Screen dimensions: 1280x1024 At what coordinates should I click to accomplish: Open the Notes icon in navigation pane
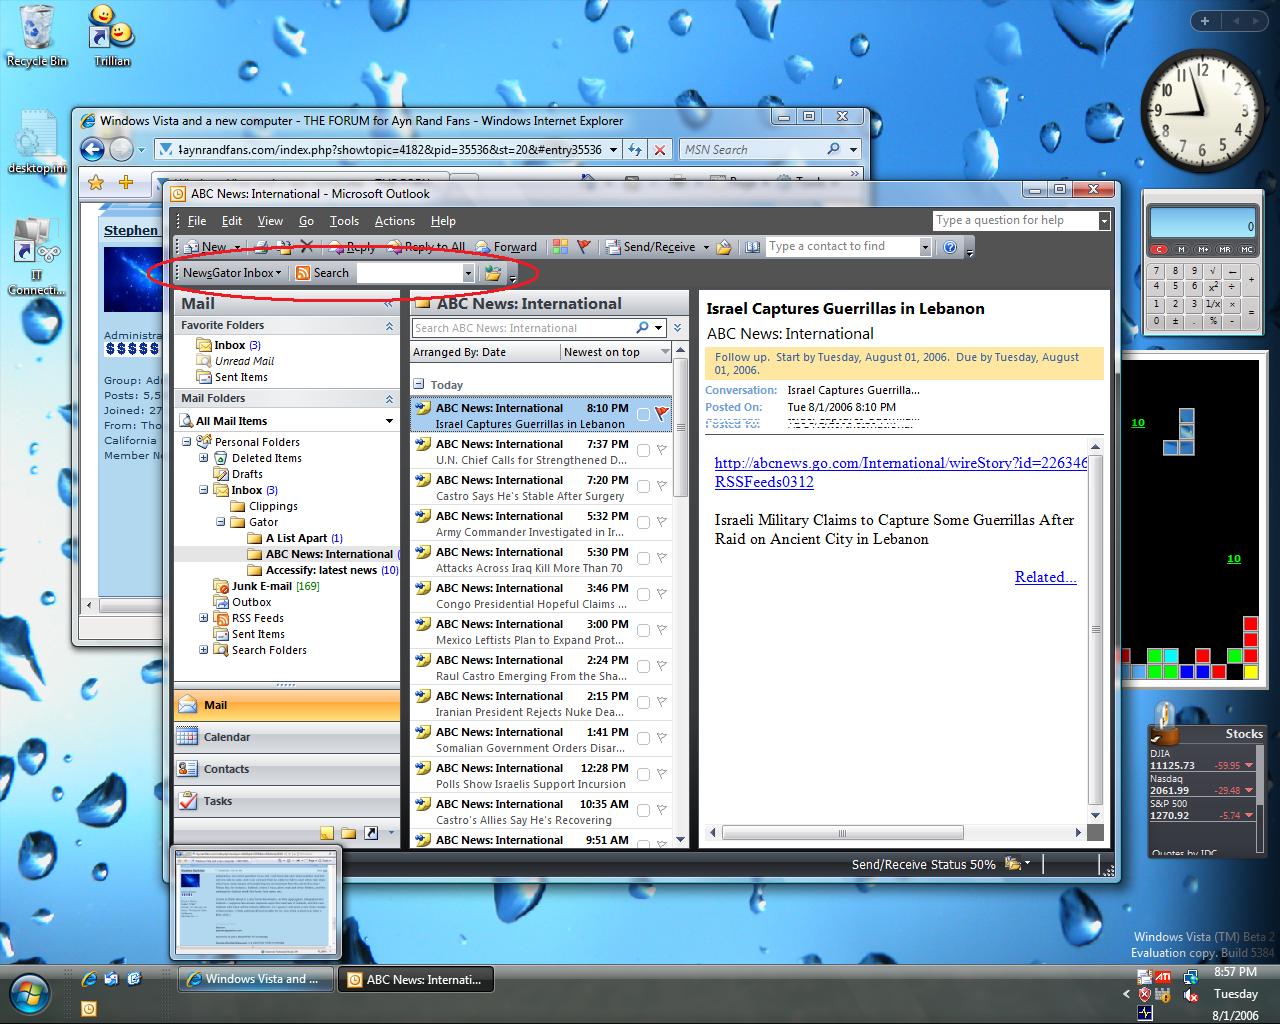click(327, 833)
